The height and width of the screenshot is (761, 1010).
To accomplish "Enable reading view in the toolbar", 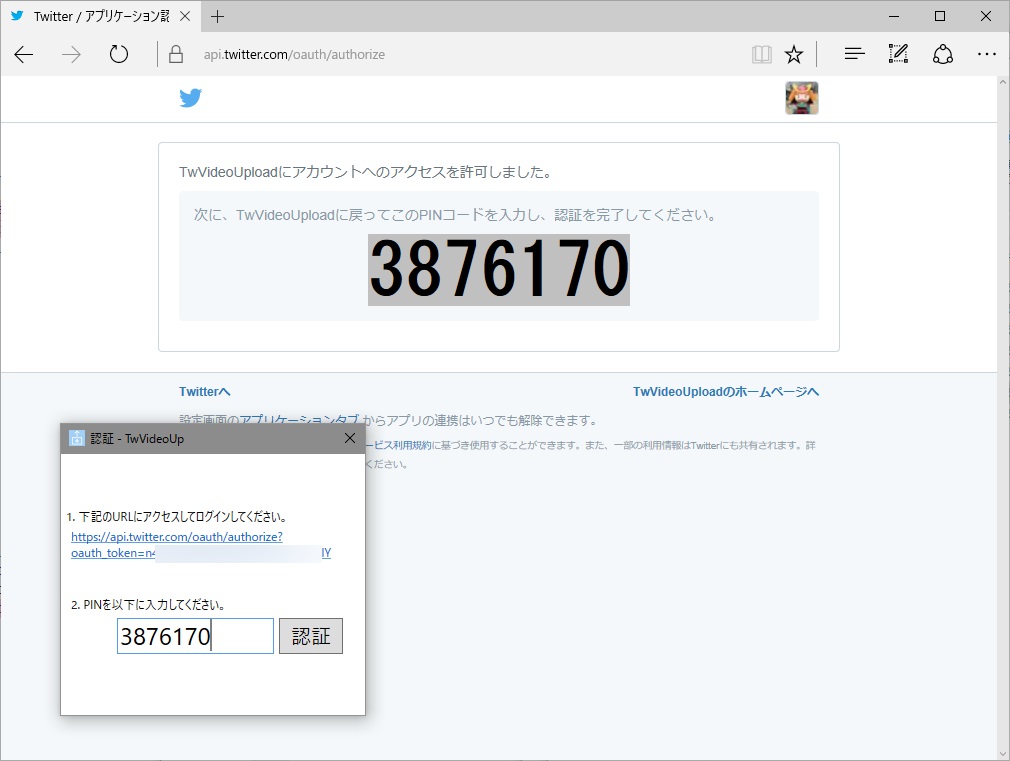I will tap(761, 54).
